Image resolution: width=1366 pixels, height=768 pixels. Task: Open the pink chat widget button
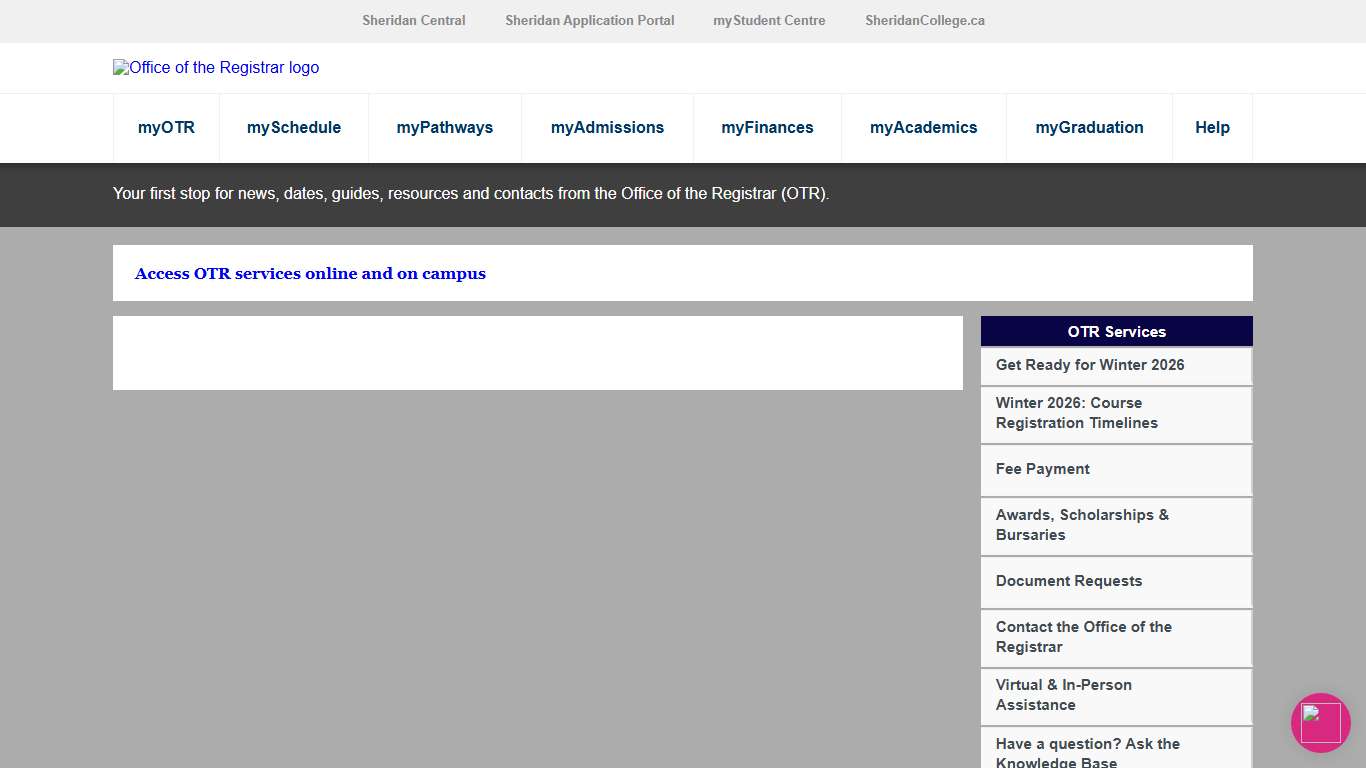(x=1320, y=722)
